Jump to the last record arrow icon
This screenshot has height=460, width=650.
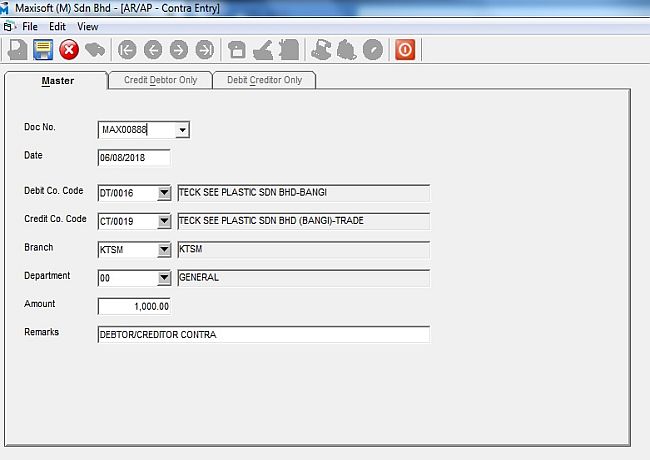tap(205, 49)
